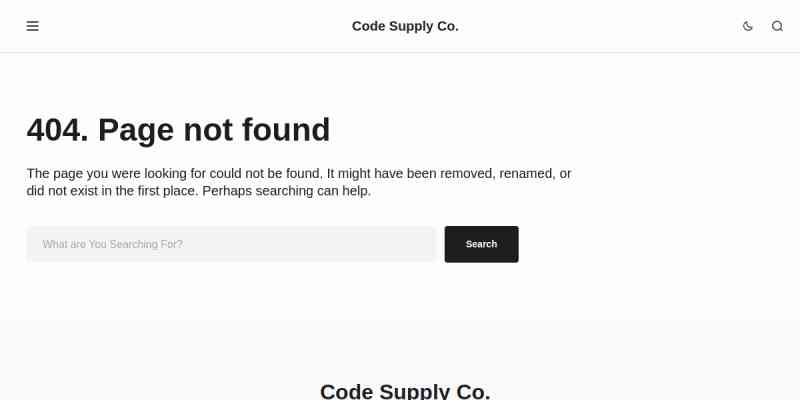Switch site color scheme using crescent icon
This screenshot has width=800, height=400.
coord(747,26)
